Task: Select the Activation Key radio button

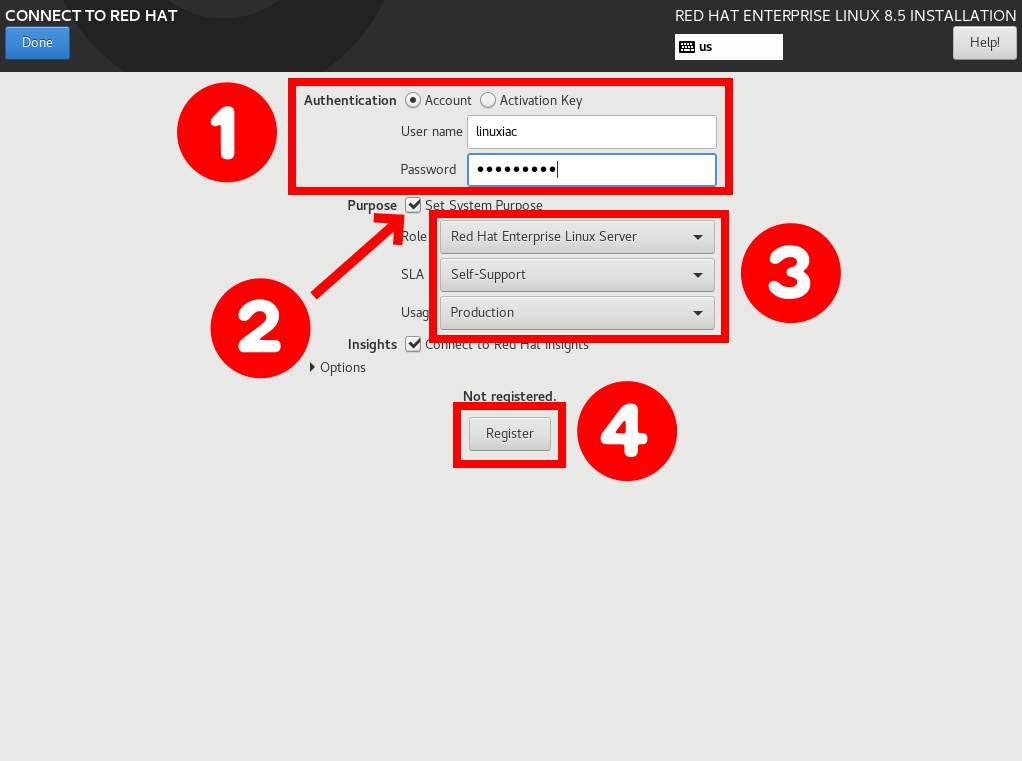Action: click(488, 100)
